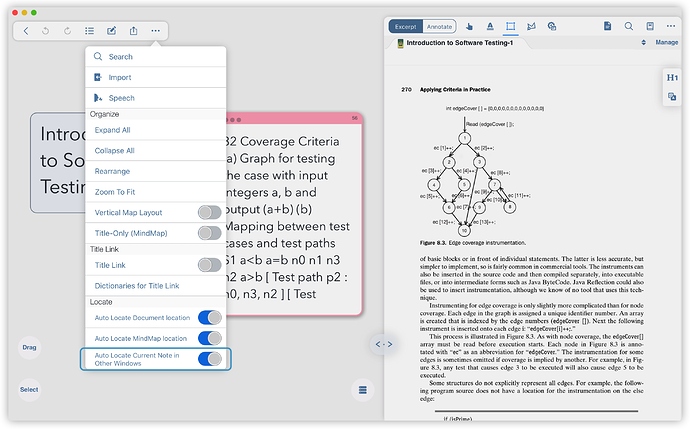Viewport: 690px width, 429px height.
Task: Open the outline list view icon
Action: [x=89, y=31]
